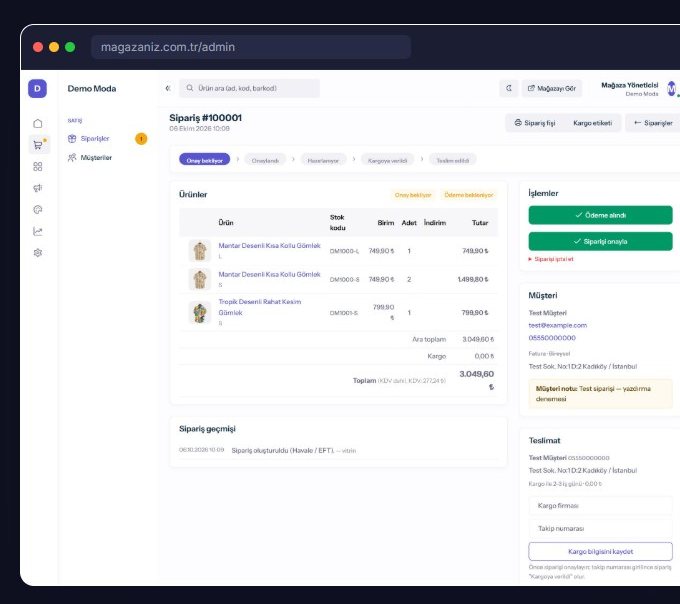Go back with the Siparişler button
680x604 pixels.
tap(653, 123)
